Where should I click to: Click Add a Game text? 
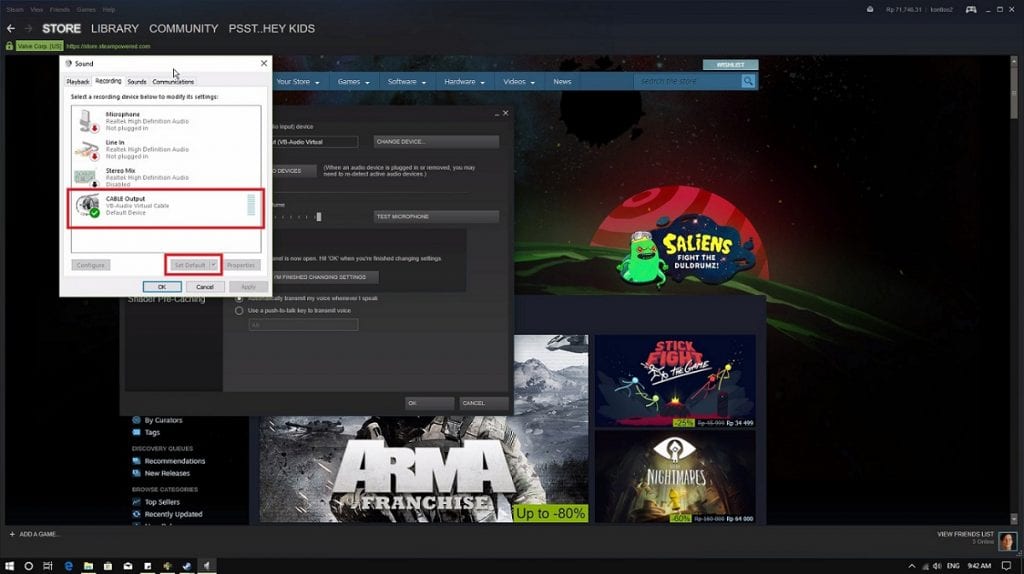39,534
